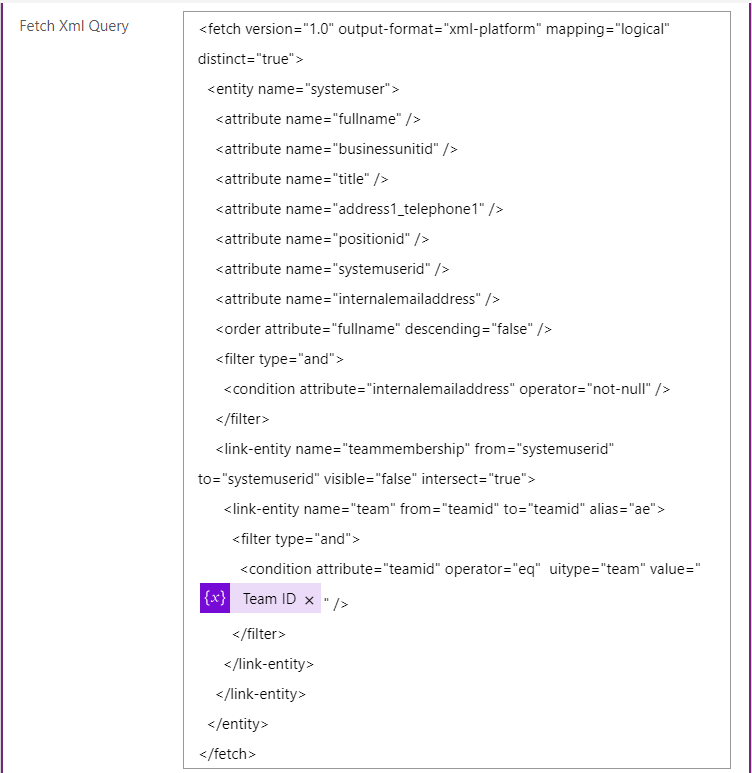Place cursor on the fetch version line
Screen dimensions: 752x773
point(434,29)
